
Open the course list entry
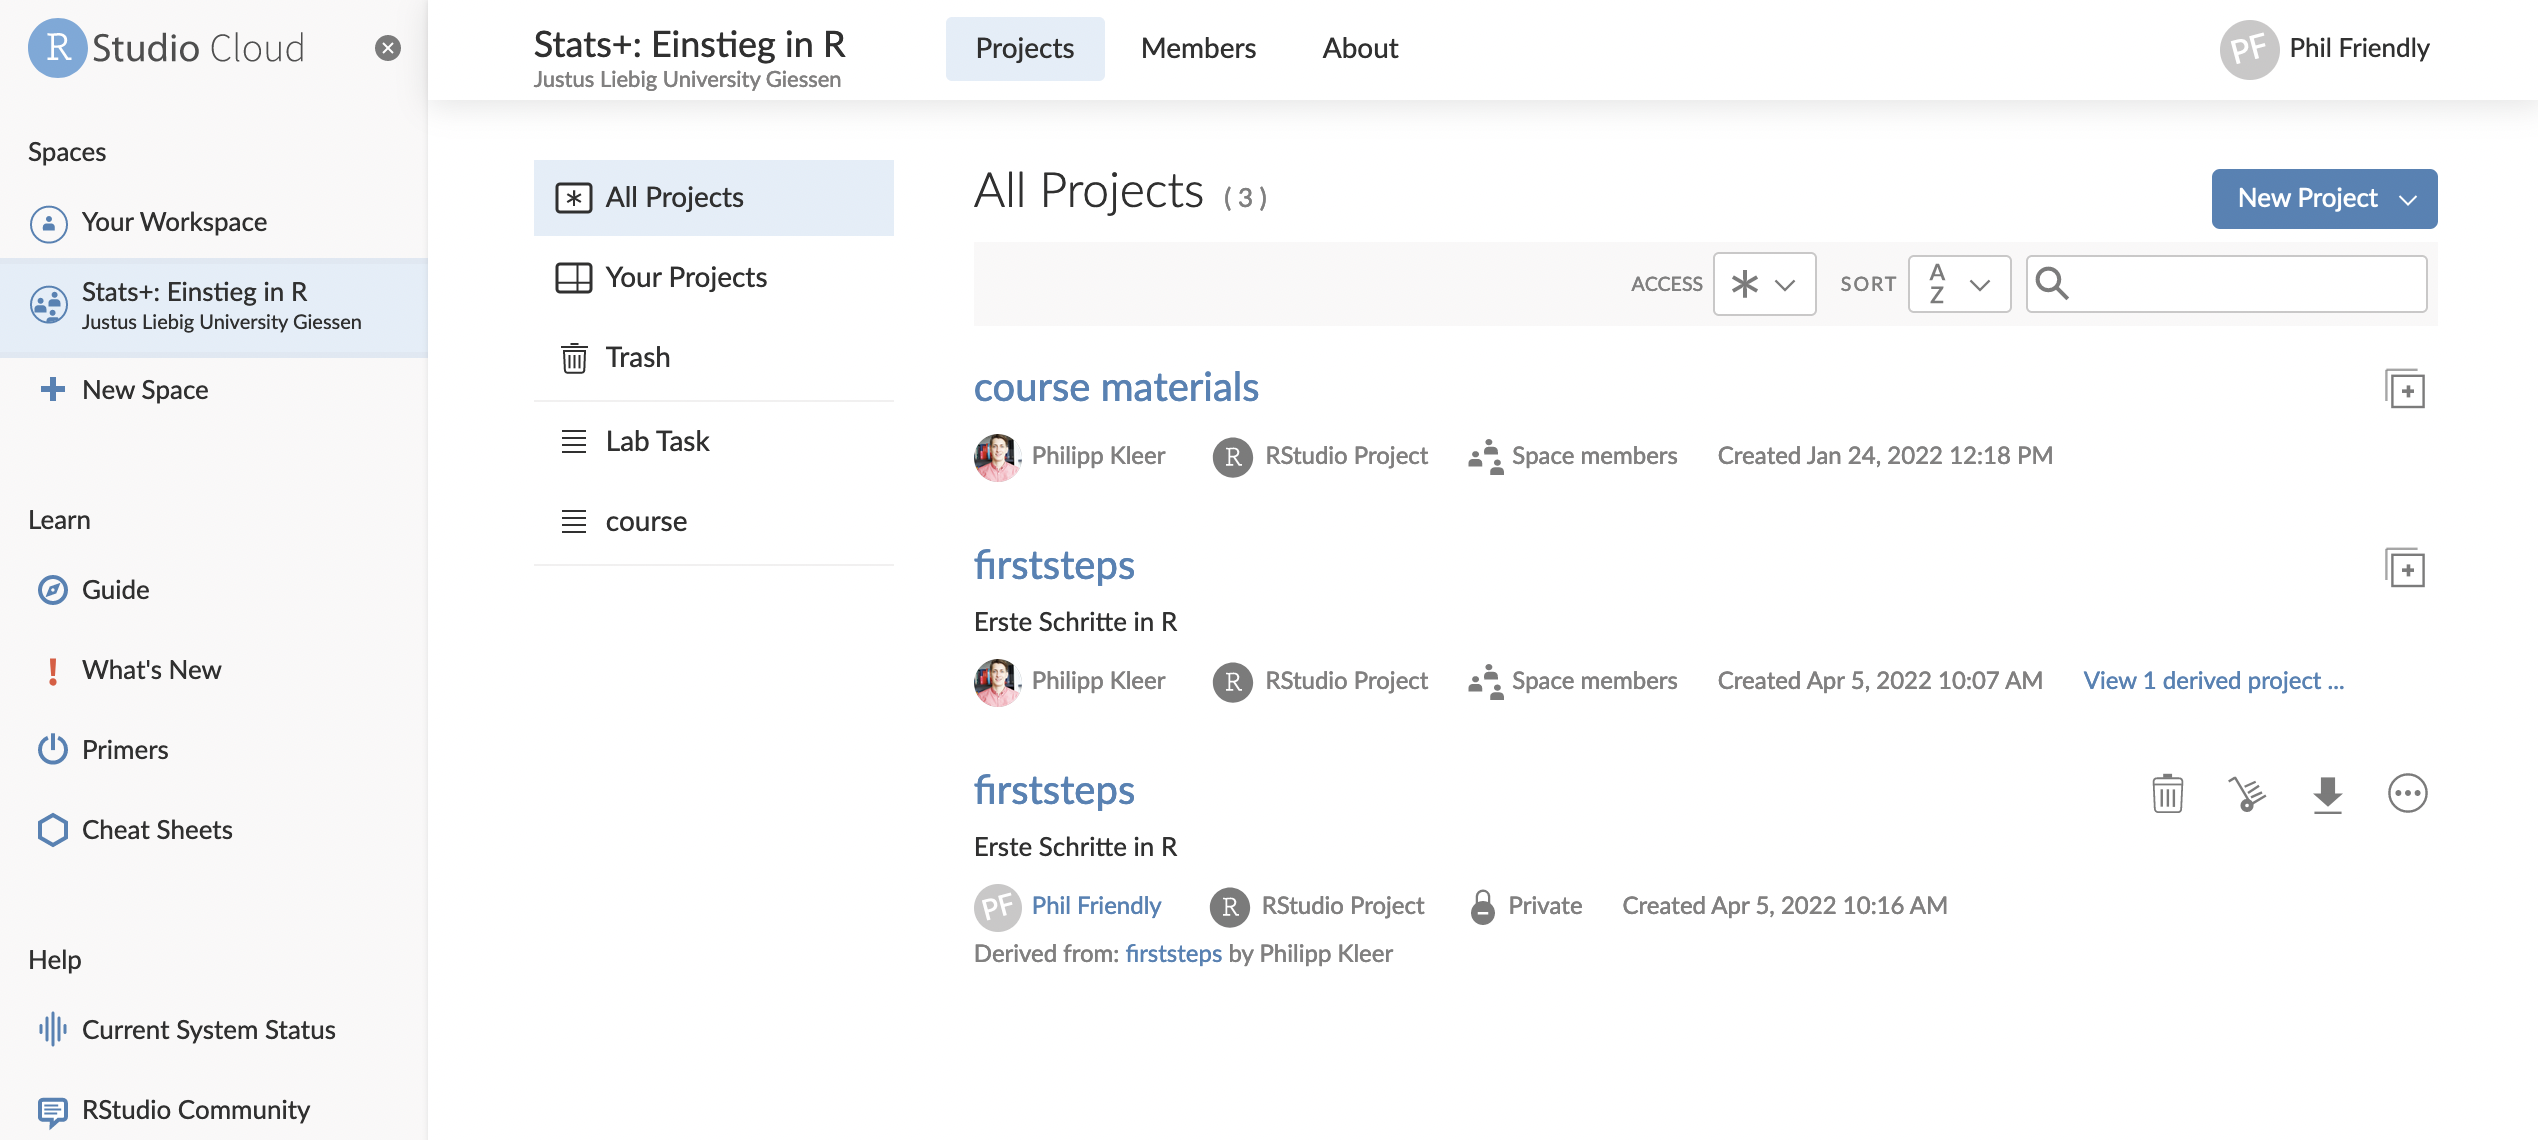[714, 521]
